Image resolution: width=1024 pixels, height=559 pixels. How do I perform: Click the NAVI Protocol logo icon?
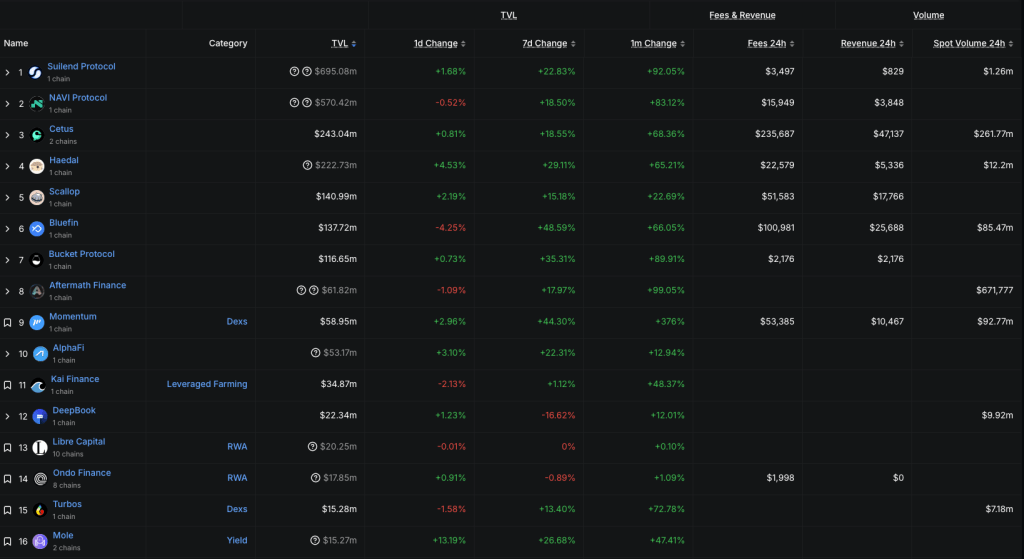(37, 104)
